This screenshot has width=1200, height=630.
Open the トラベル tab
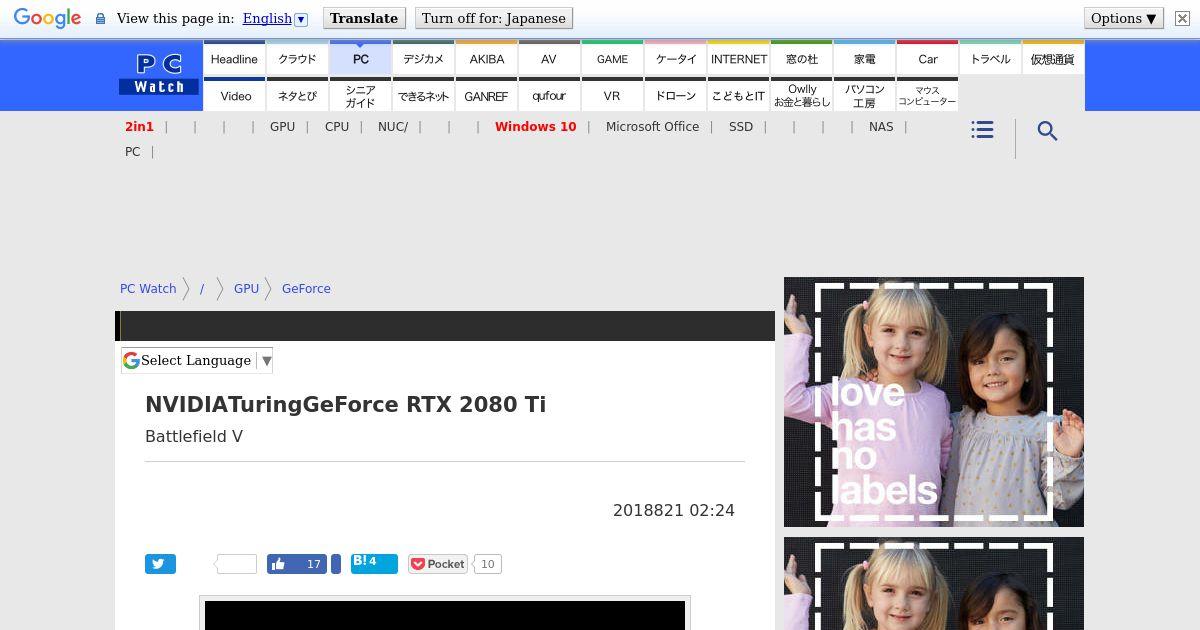pos(990,58)
